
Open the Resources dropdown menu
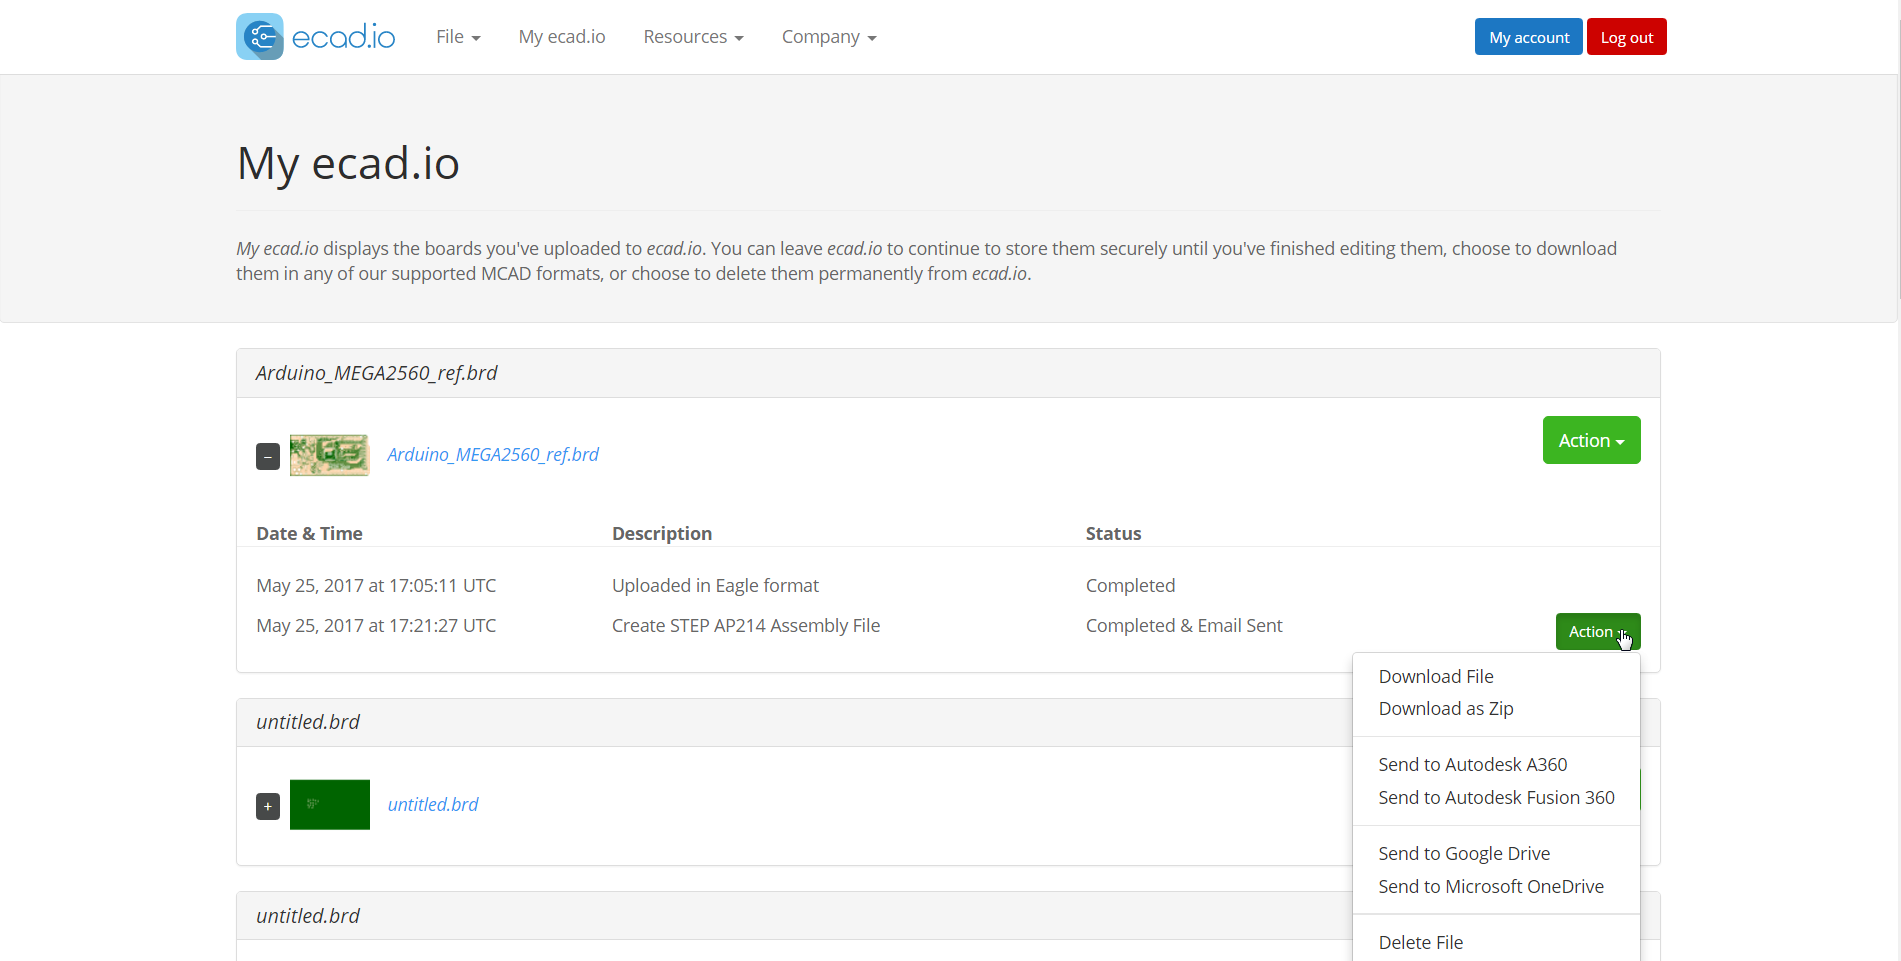pyautogui.click(x=693, y=37)
